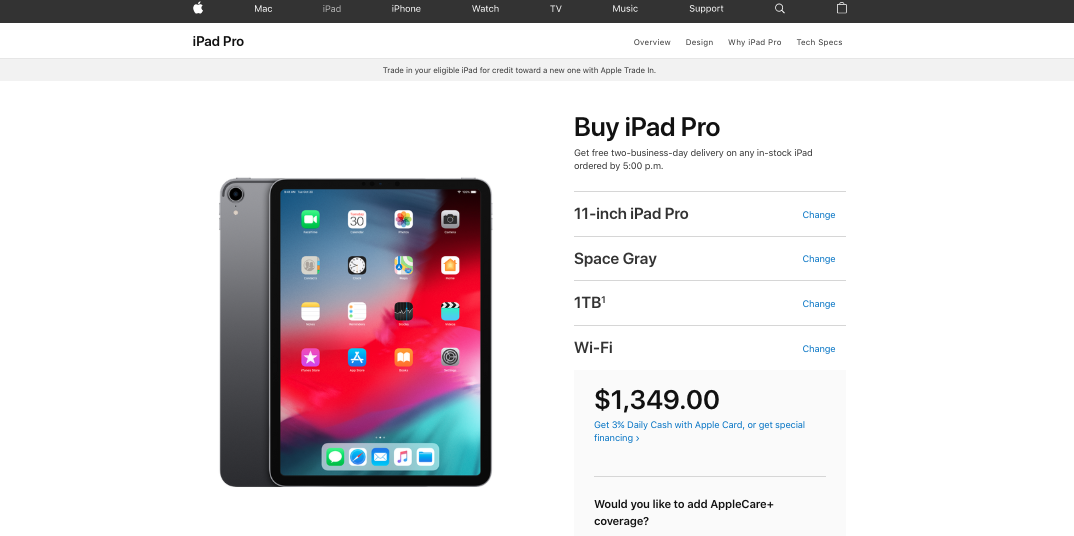Viewport: 1074px width, 536px height.
Task: Change the 1TB storage option
Action: (819, 304)
